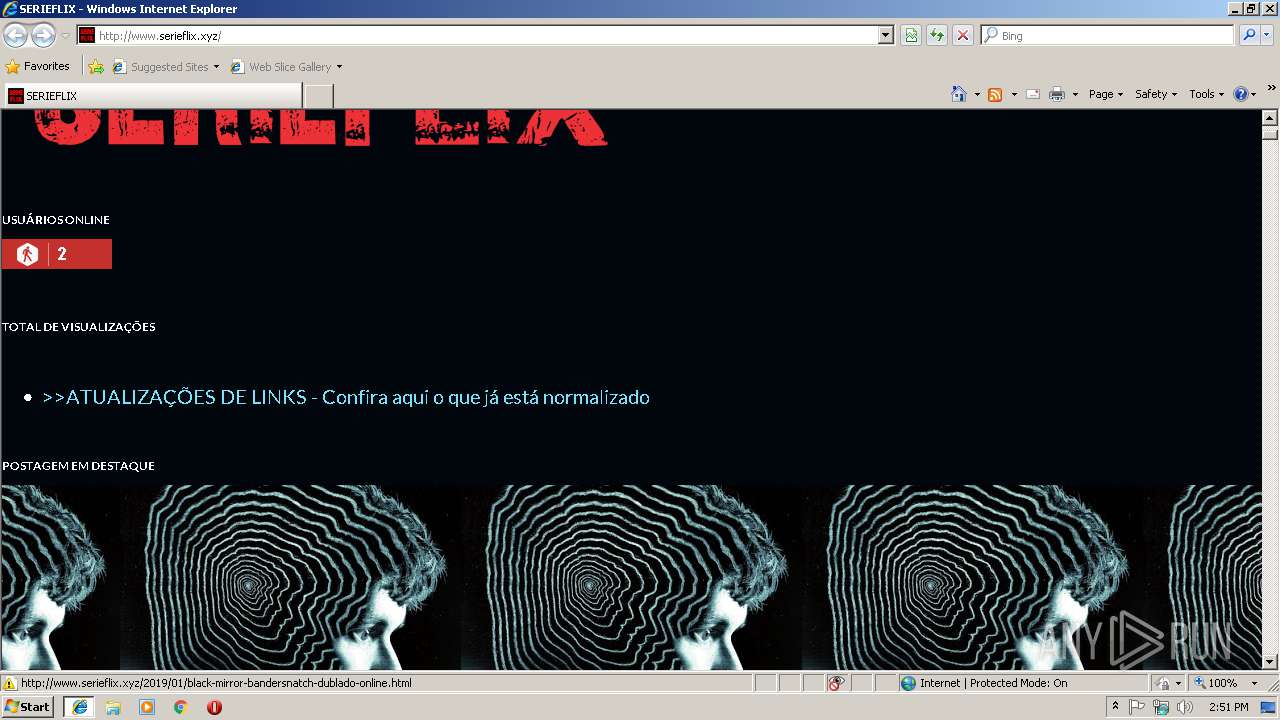Screen dimensions: 1280x720
Task: Click the red Opera-style taskbar icon
Action: (x=214, y=707)
